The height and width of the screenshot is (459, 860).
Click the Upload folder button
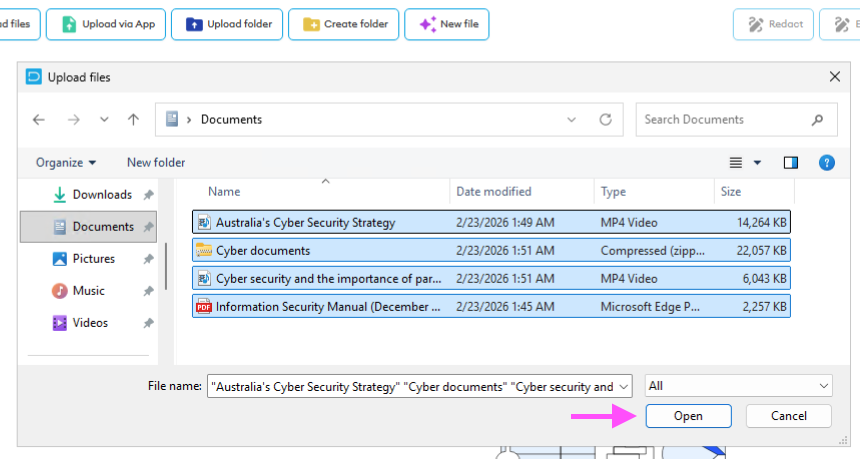(x=227, y=24)
